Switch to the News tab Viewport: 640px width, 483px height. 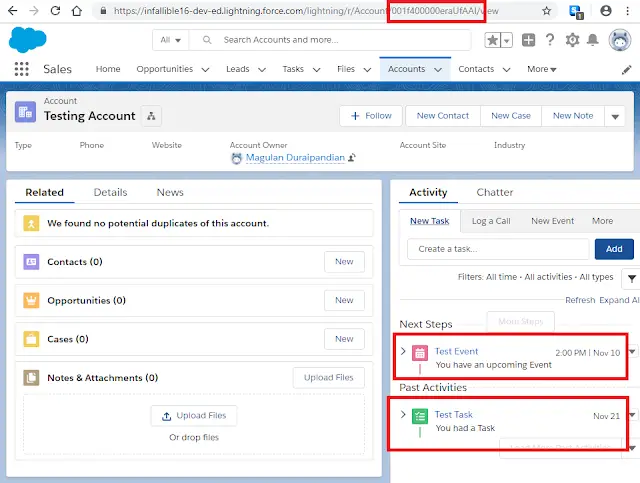[x=170, y=192]
